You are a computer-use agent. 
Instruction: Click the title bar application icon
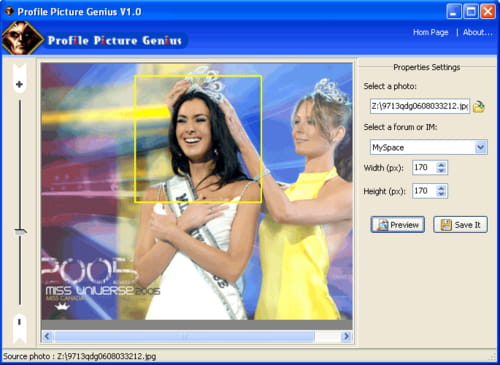pos(9,12)
